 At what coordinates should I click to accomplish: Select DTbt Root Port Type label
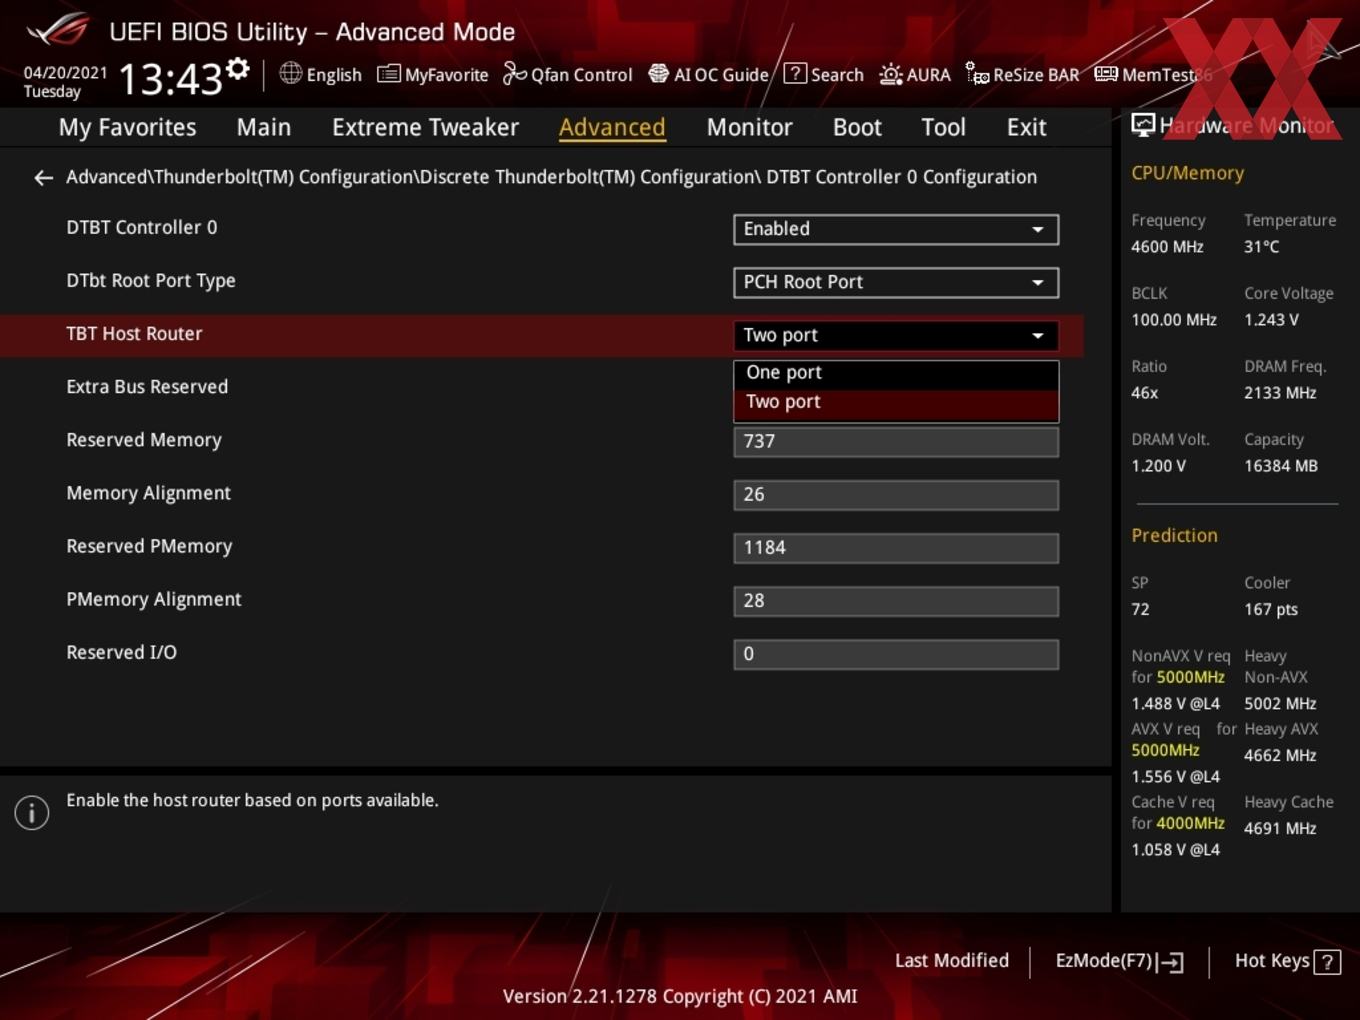151,281
